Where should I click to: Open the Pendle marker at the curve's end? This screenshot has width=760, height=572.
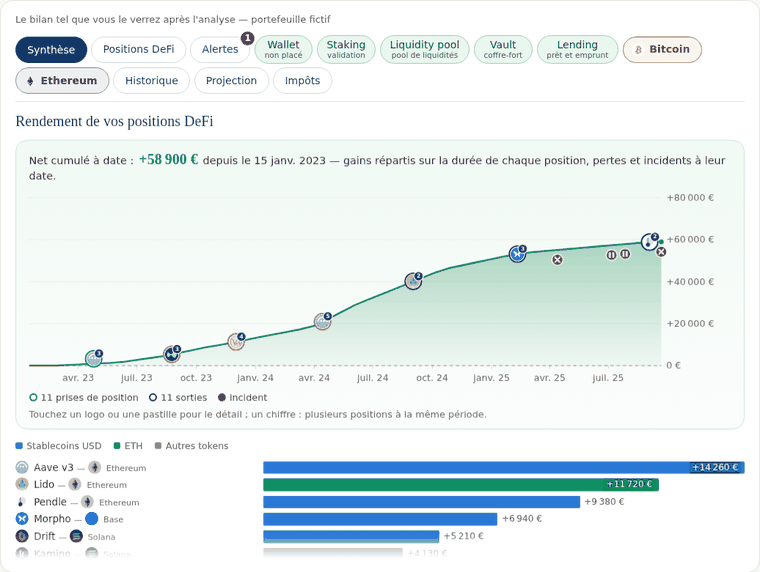point(649,241)
